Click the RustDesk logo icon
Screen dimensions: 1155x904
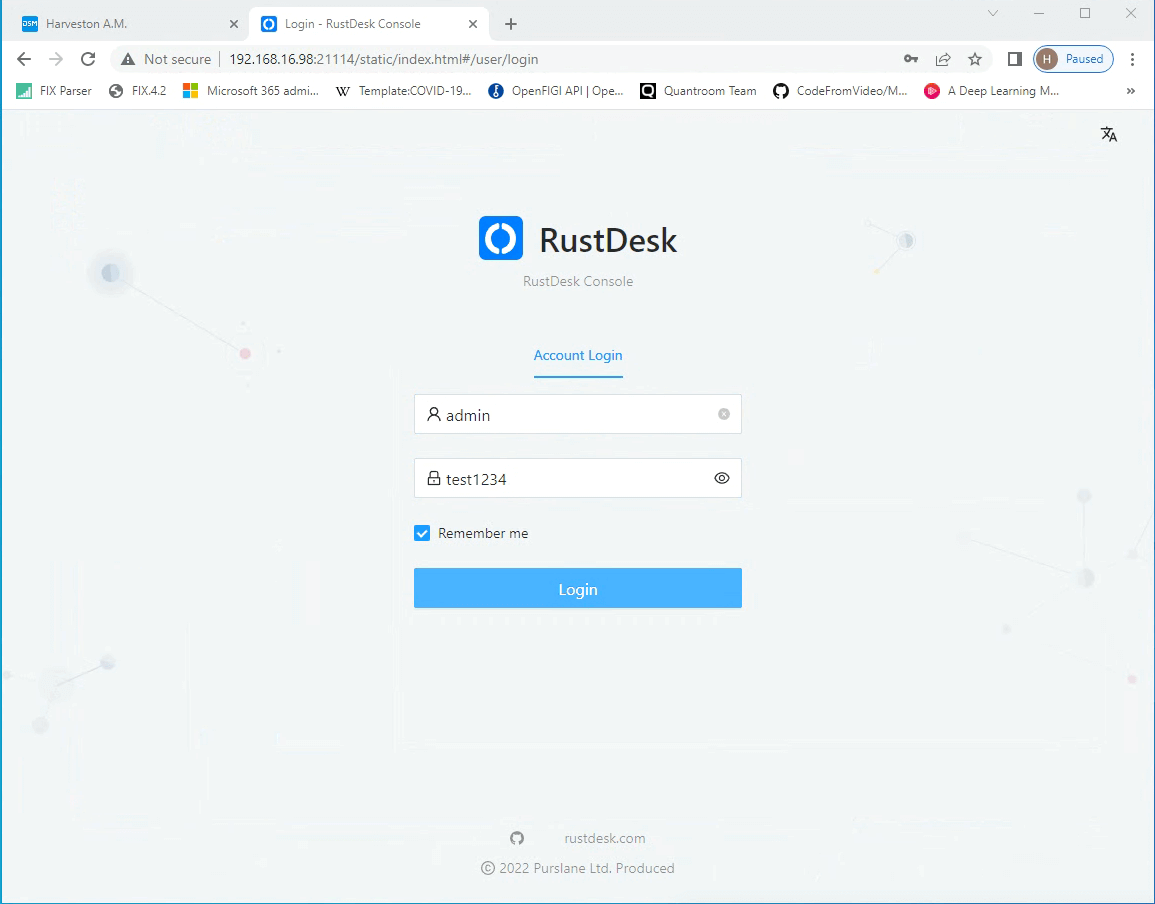coord(501,239)
